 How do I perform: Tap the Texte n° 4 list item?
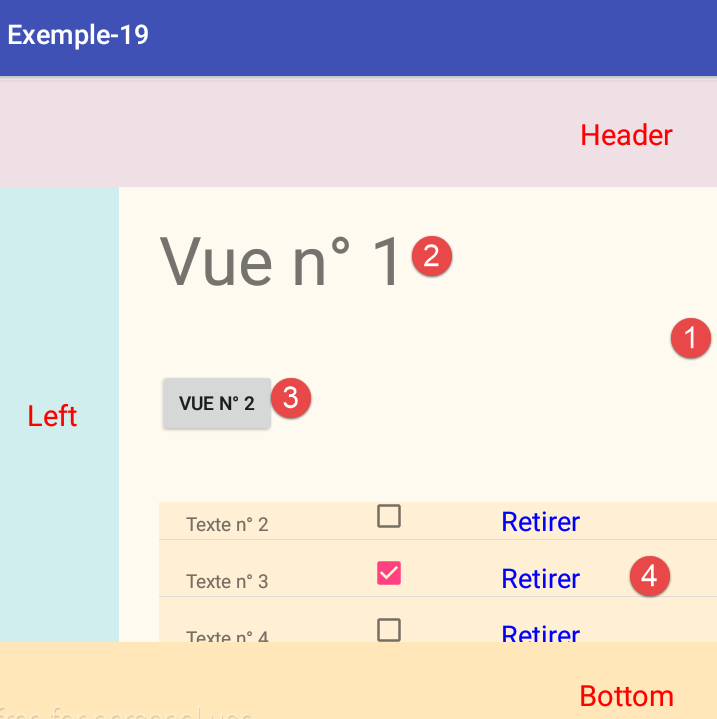pyautogui.click(x=227, y=635)
